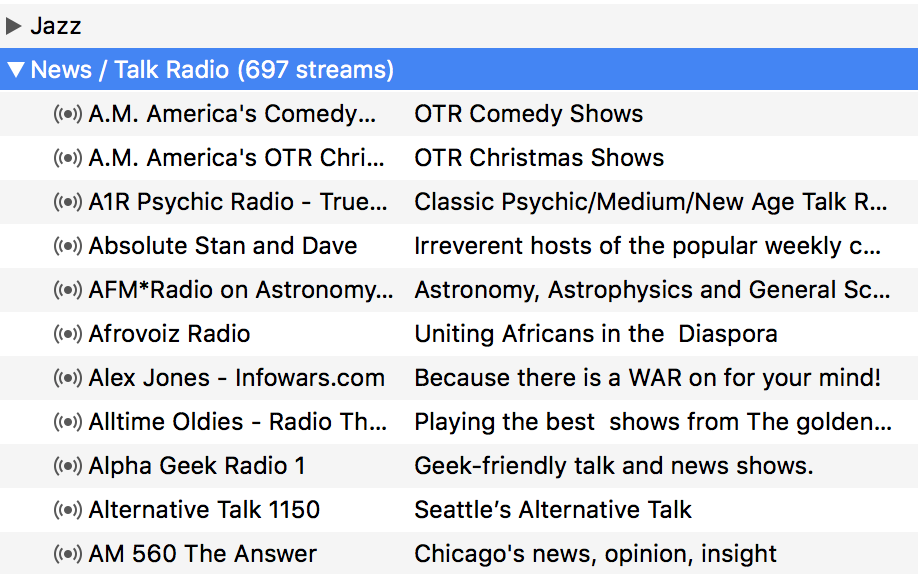Select A1R Psychic Radio - True… station
The image size is (918, 574).
[238, 202]
